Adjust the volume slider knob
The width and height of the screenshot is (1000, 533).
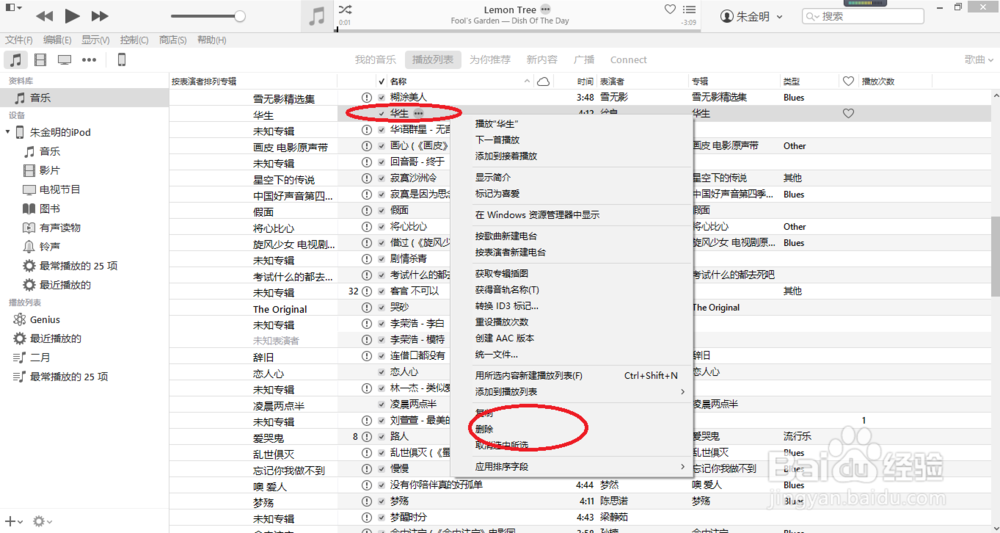(x=240, y=16)
